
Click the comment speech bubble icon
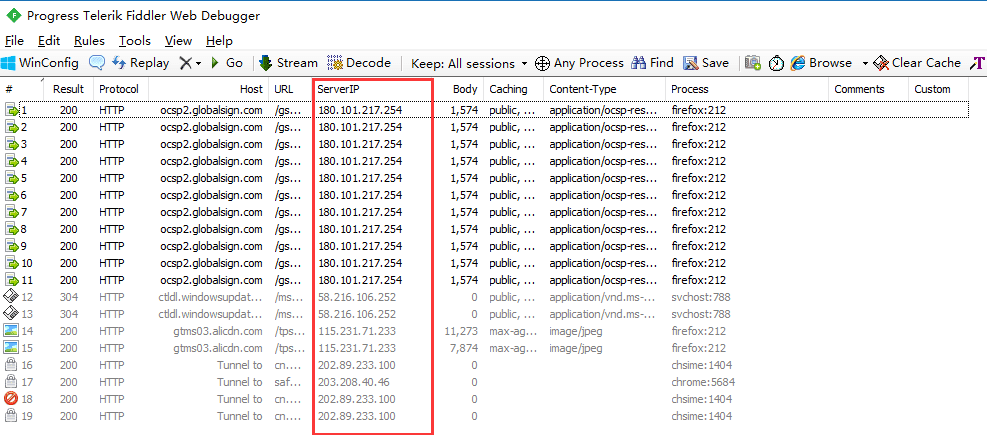(96, 63)
